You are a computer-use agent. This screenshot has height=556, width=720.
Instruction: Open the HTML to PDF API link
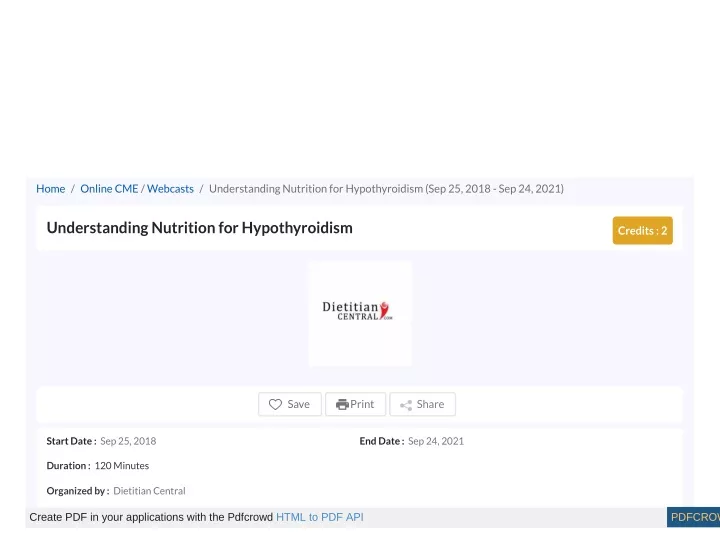320,517
